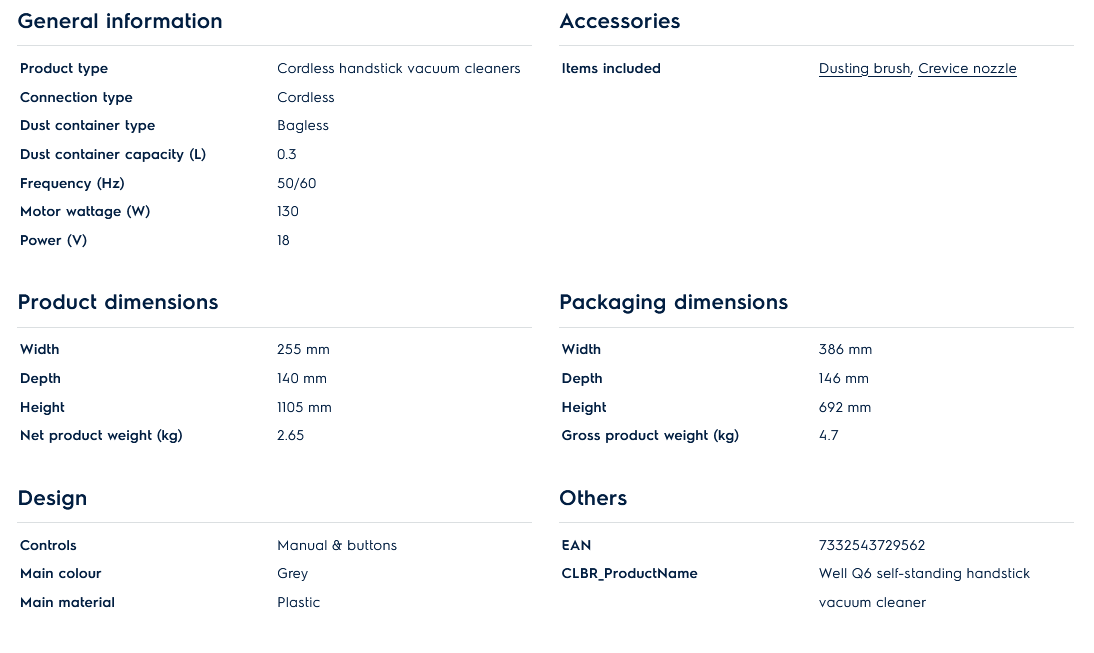1094x653 pixels.
Task: Select the EAN number 7332543729562
Action: (x=872, y=545)
